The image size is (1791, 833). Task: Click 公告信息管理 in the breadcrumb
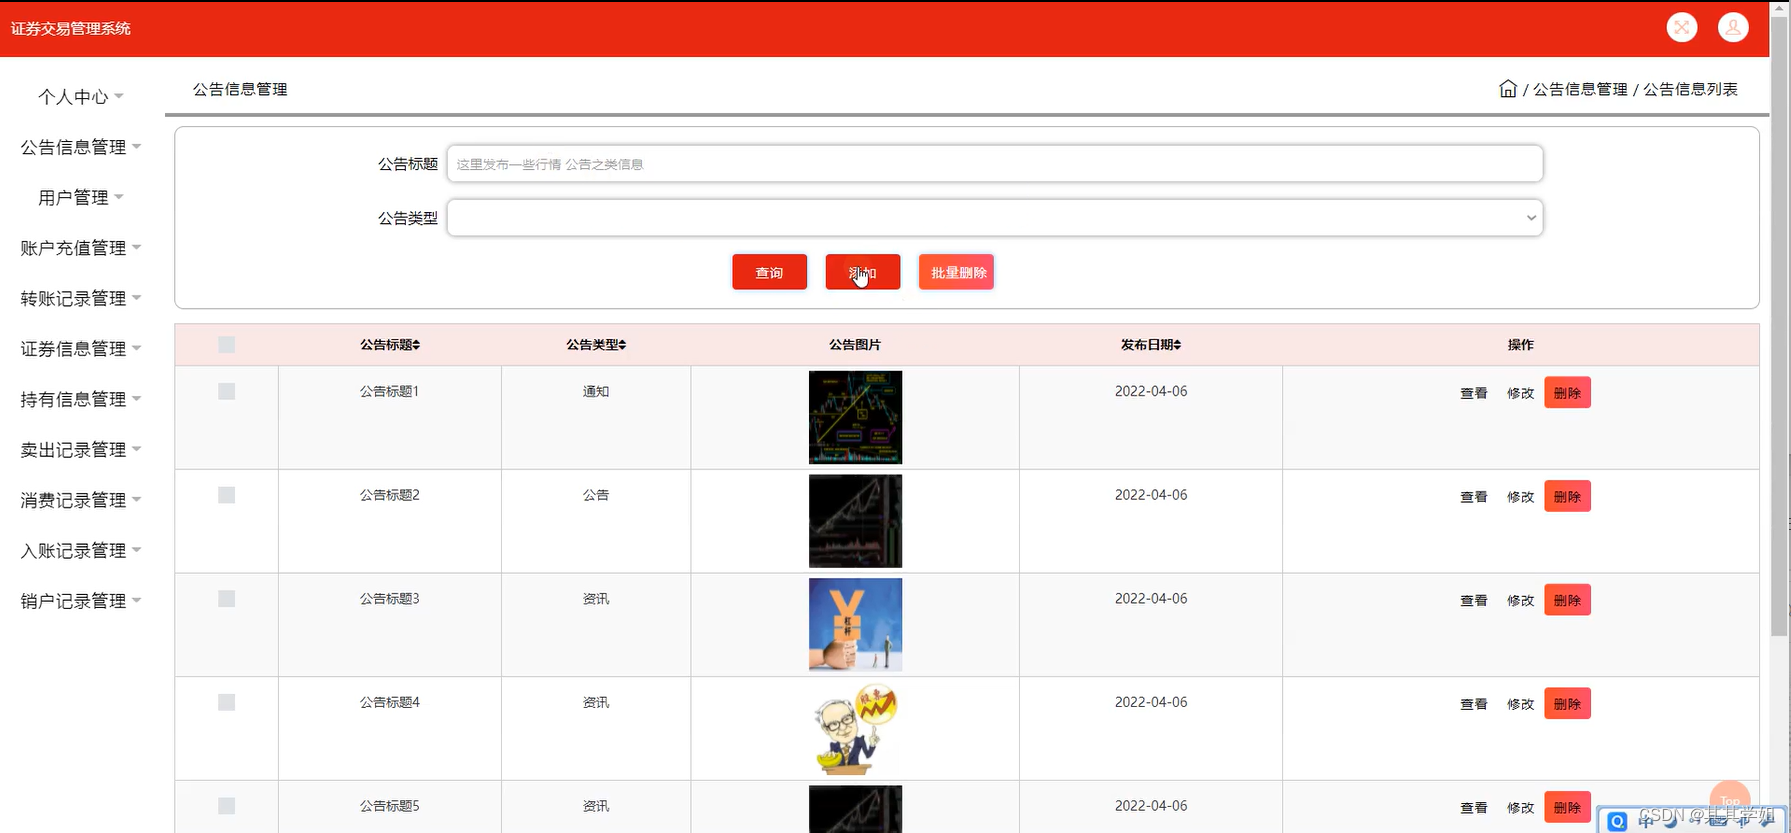(x=1580, y=89)
